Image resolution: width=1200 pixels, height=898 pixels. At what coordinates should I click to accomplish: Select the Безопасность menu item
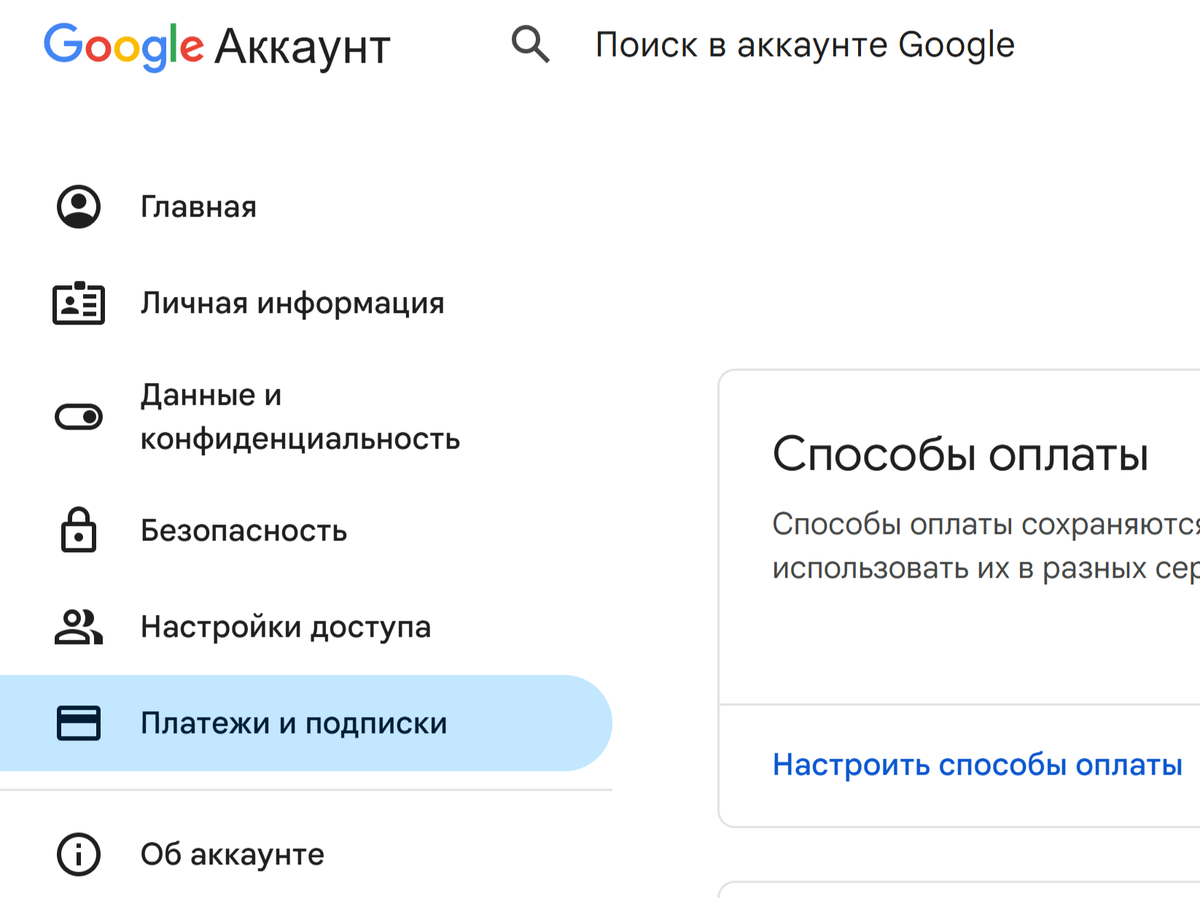pyautogui.click(x=243, y=530)
